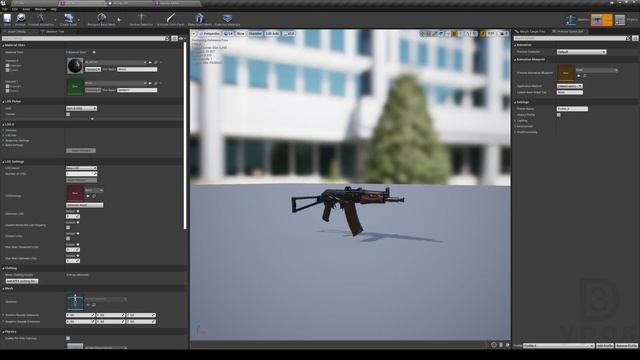Click Element 0 material sphere thumbnail
The width and height of the screenshot is (640, 360).
(75, 66)
